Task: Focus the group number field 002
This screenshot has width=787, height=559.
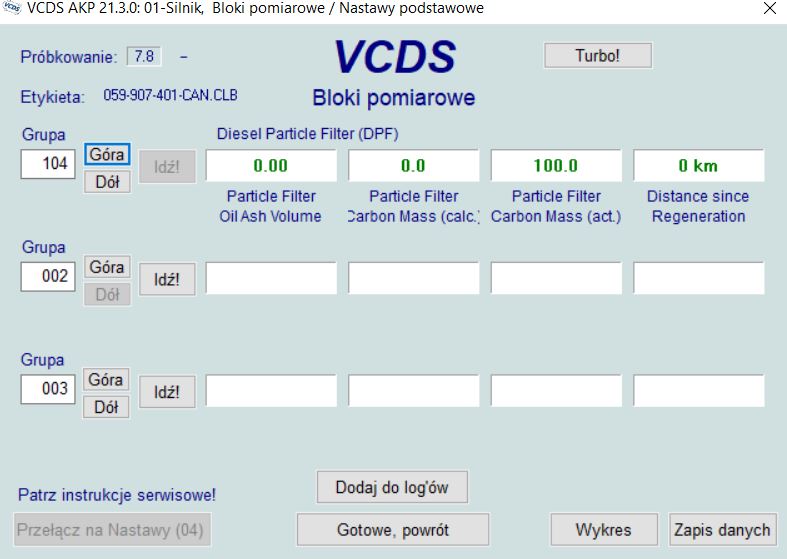Action: click(x=48, y=276)
